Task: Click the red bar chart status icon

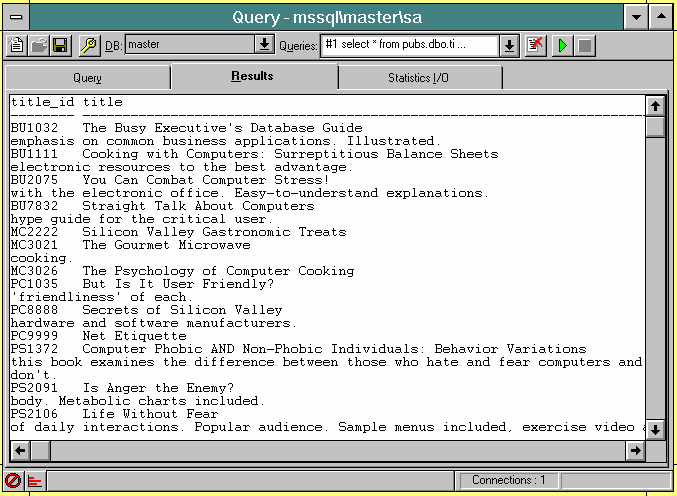Action: pyautogui.click(x=35, y=480)
